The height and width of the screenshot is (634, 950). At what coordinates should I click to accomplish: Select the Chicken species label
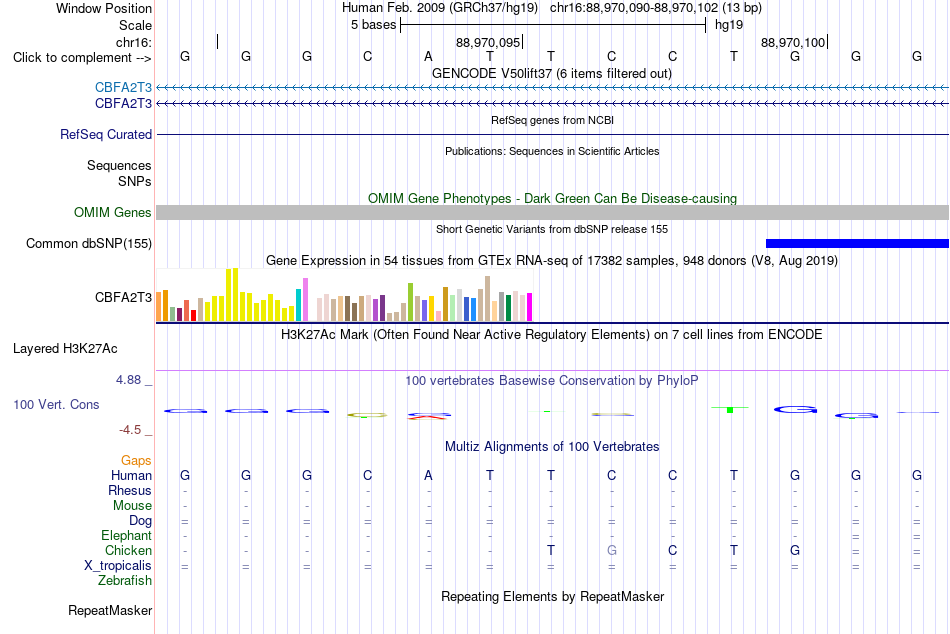128,550
